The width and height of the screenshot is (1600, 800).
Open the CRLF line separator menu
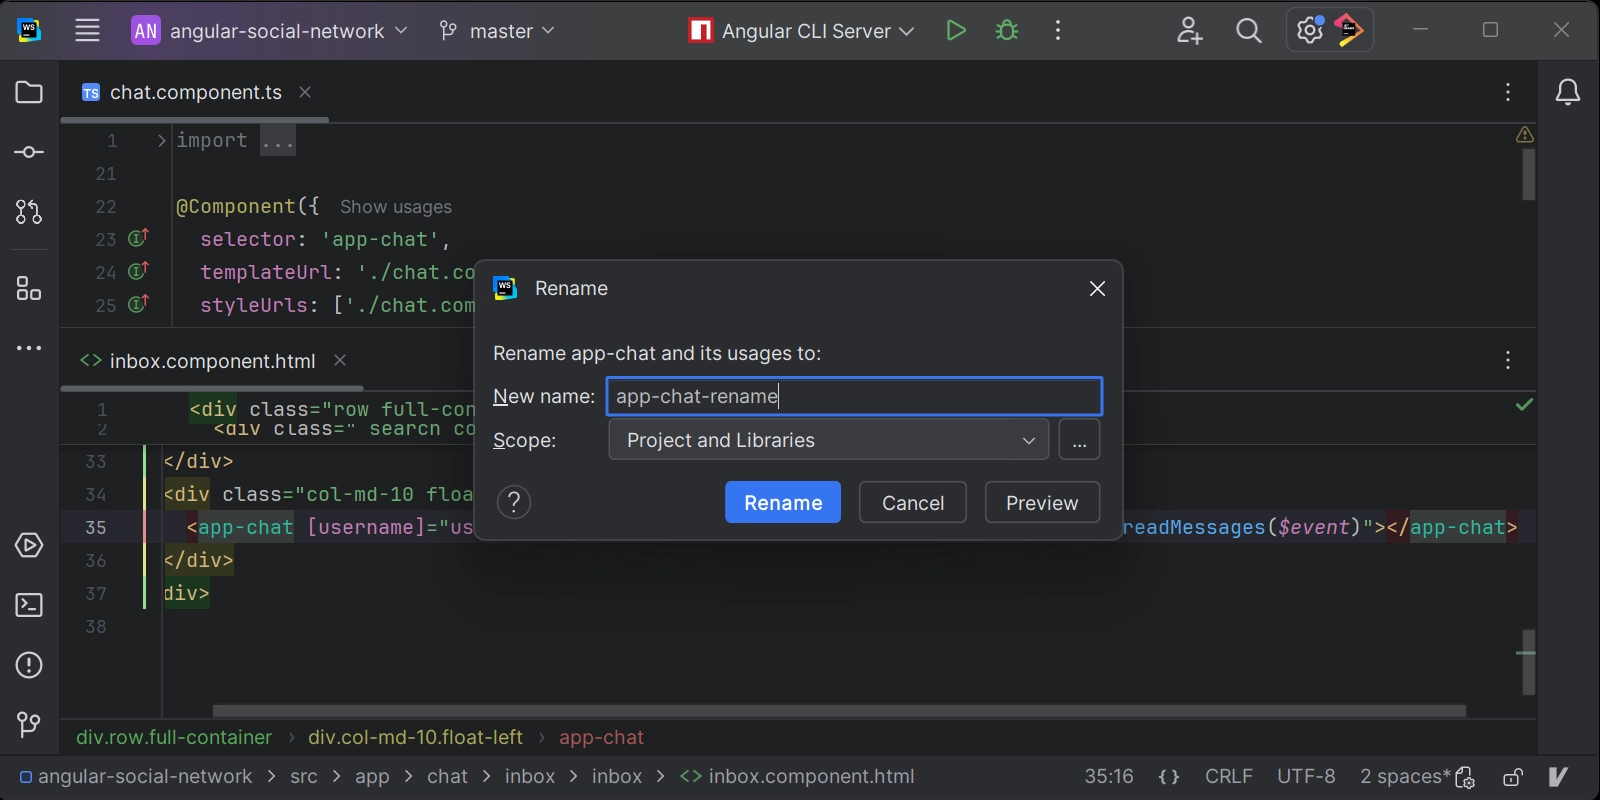[x=1229, y=777]
